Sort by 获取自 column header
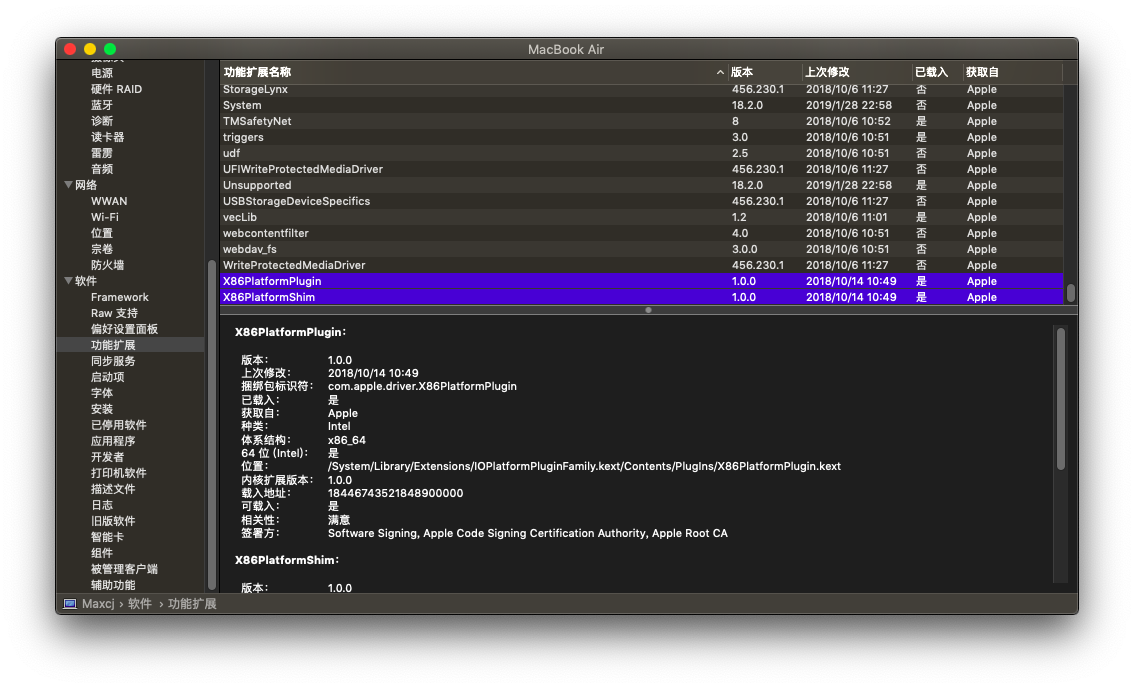This screenshot has width=1134, height=688. tap(1012, 72)
